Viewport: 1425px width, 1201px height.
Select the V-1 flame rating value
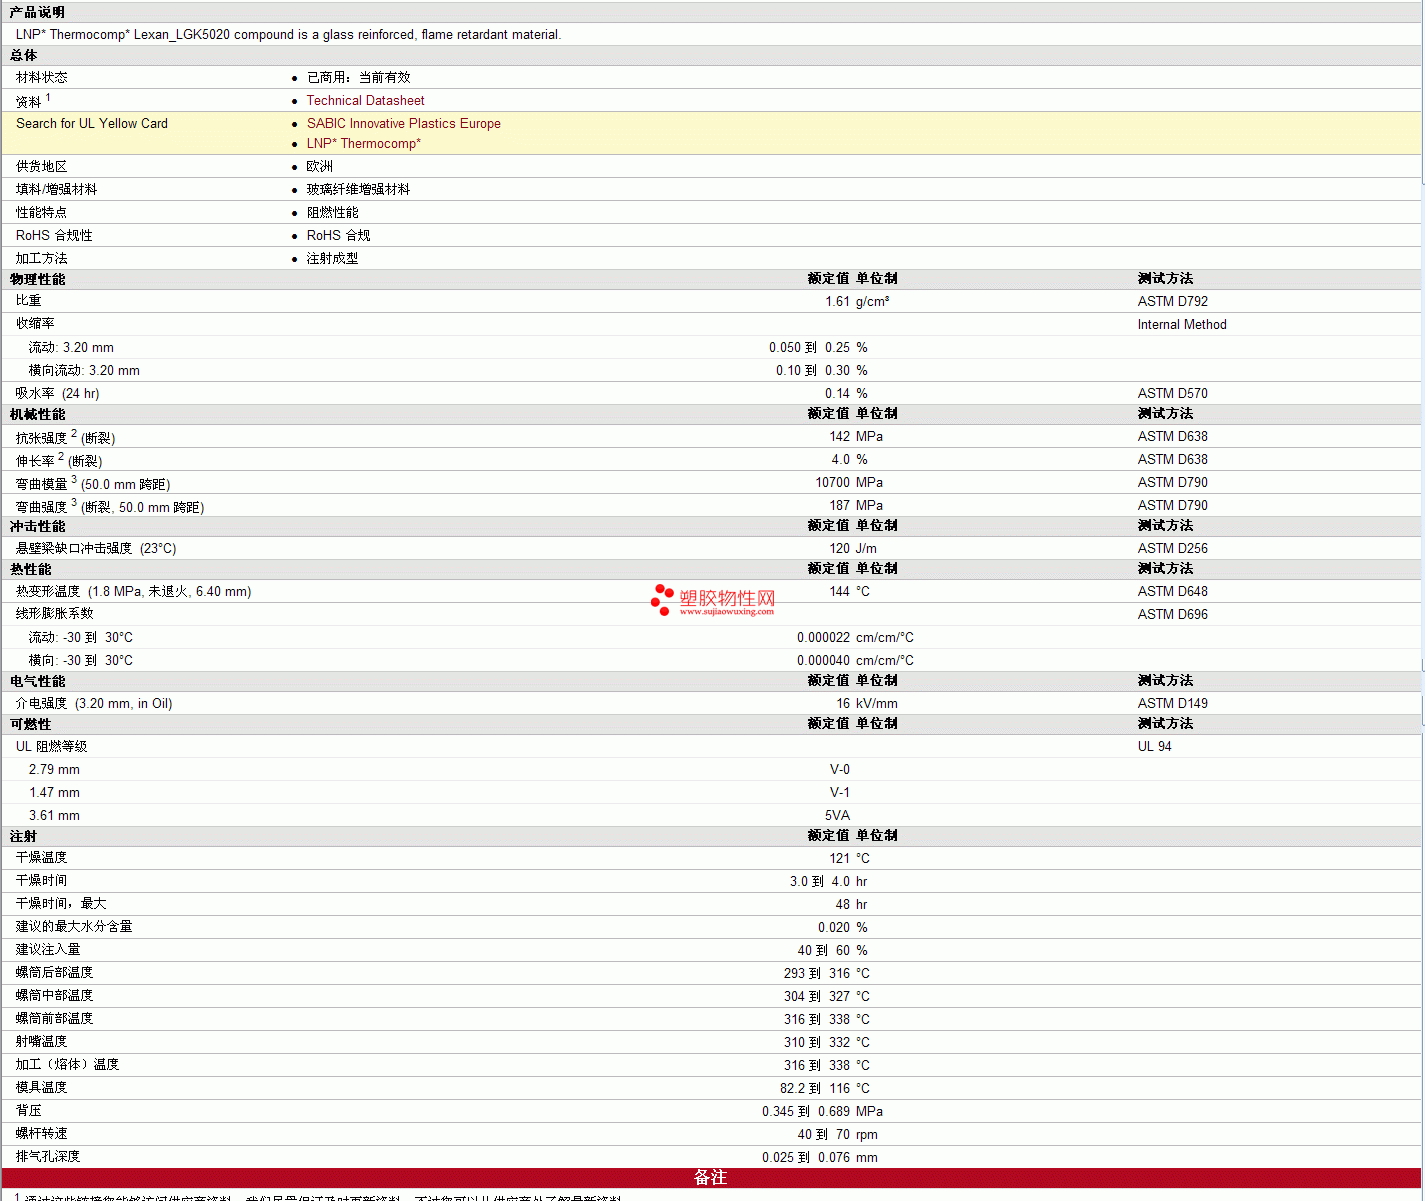click(840, 793)
